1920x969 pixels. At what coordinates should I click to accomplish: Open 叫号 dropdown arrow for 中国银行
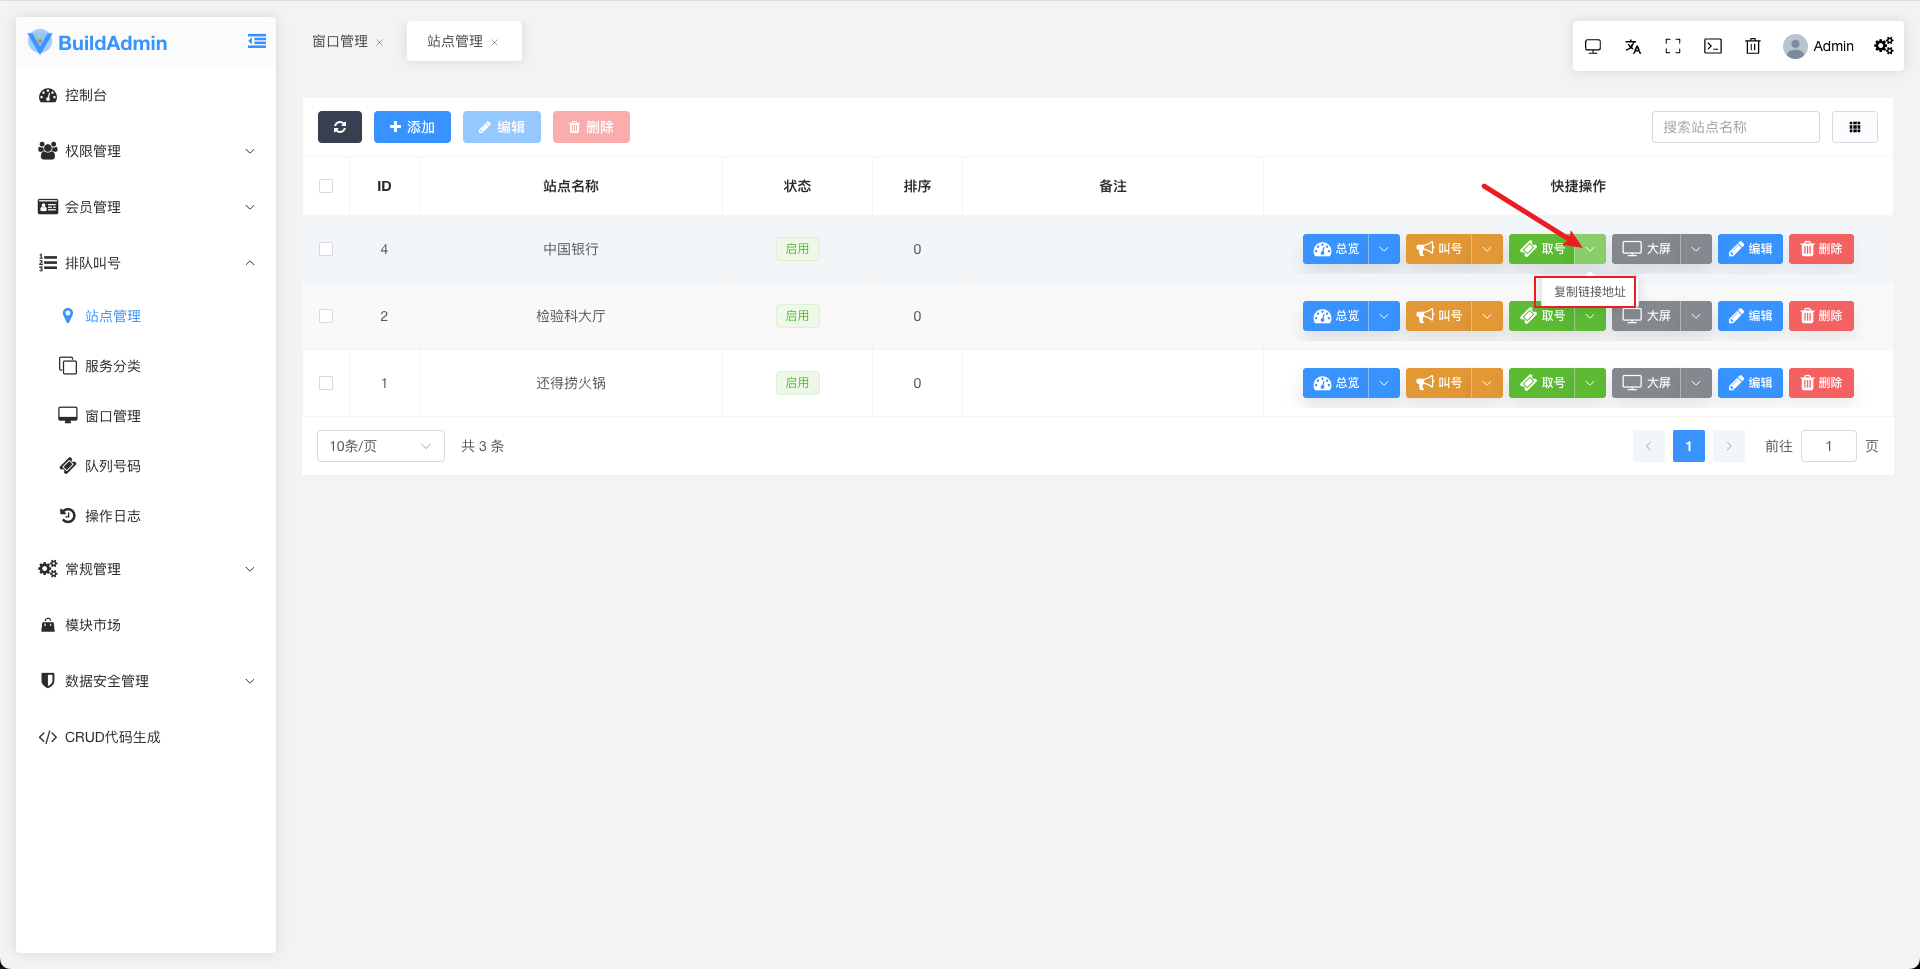[x=1487, y=249]
